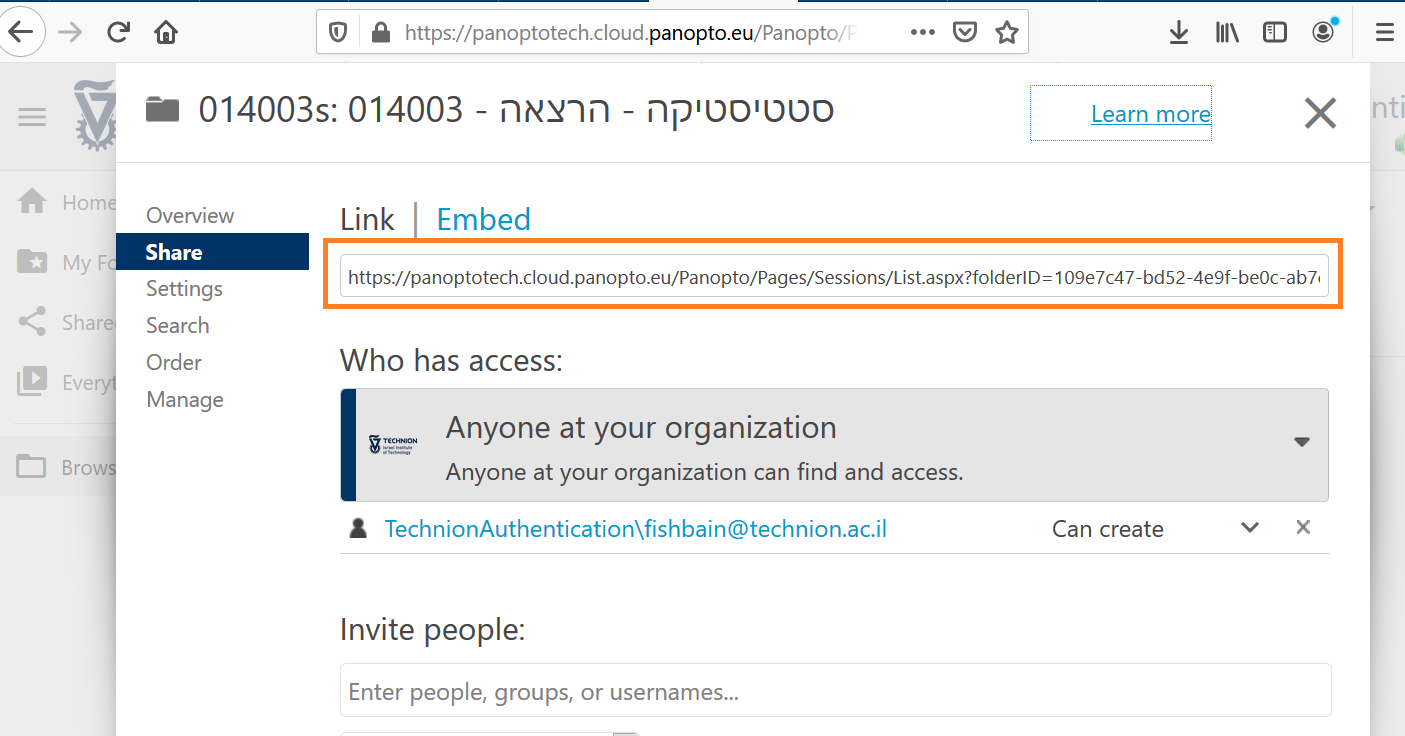Open the Settings section in the folder dialog
The height and width of the screenshot is (736, 1405).
pos(184,289)
